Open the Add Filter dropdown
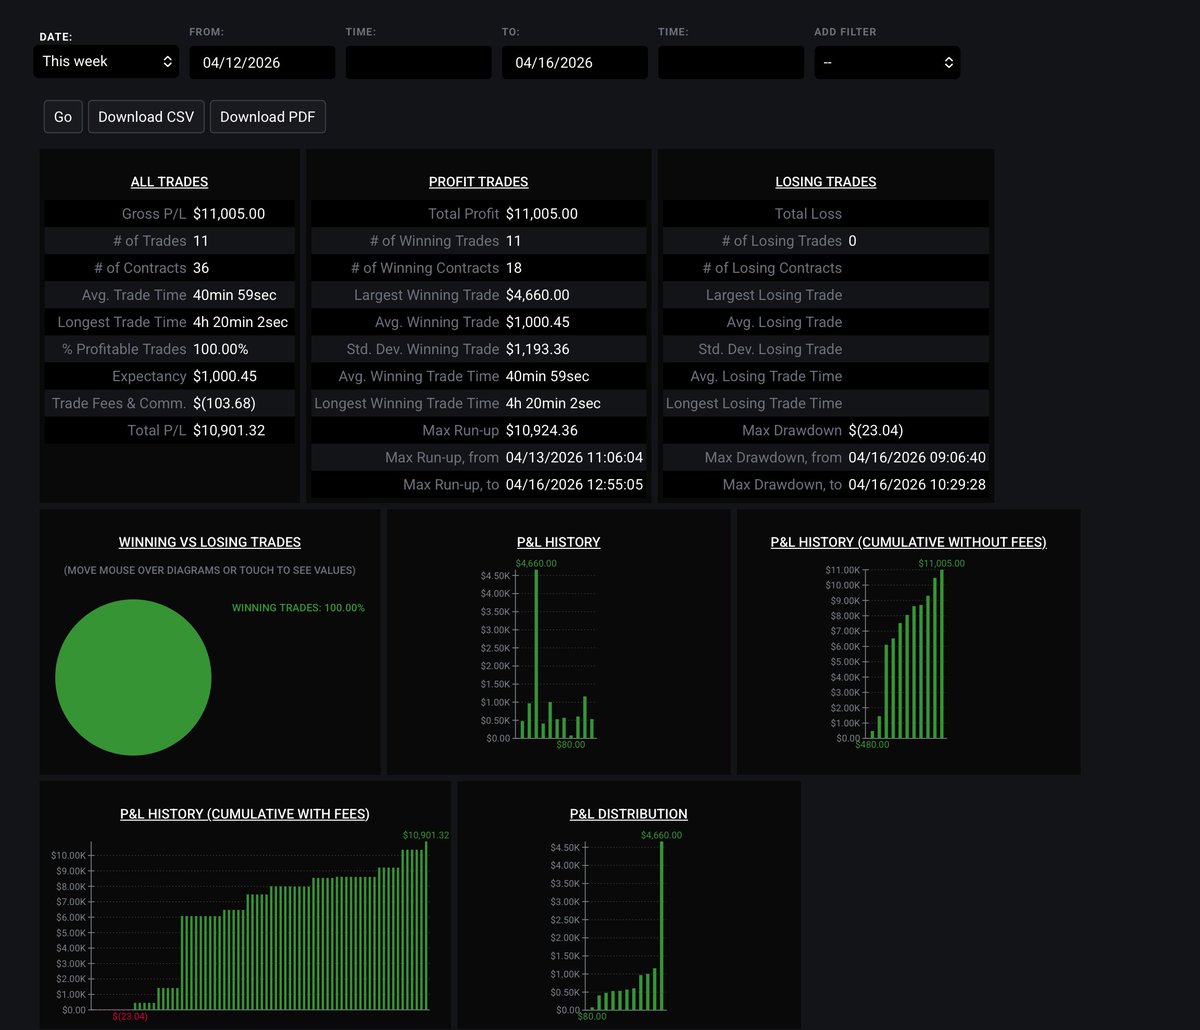Image resolution: width=1200 pixels, height=1030 pixels. pyautogui.click(x=887, y=62)
